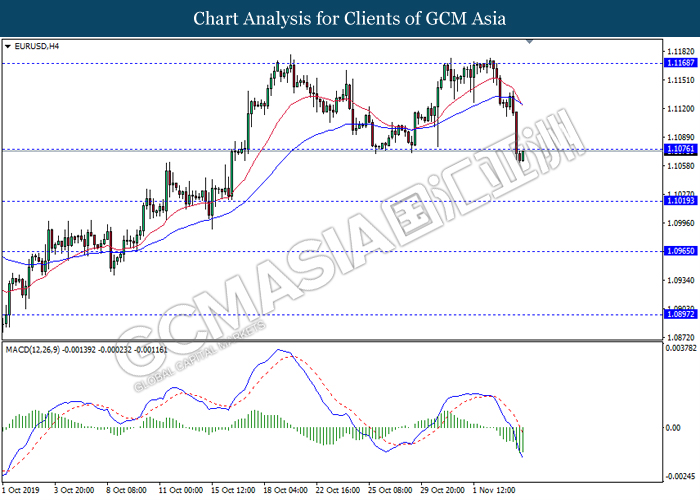Click the 1.08720 price axis value
The image size is (700, 500).
click(681, 338)
